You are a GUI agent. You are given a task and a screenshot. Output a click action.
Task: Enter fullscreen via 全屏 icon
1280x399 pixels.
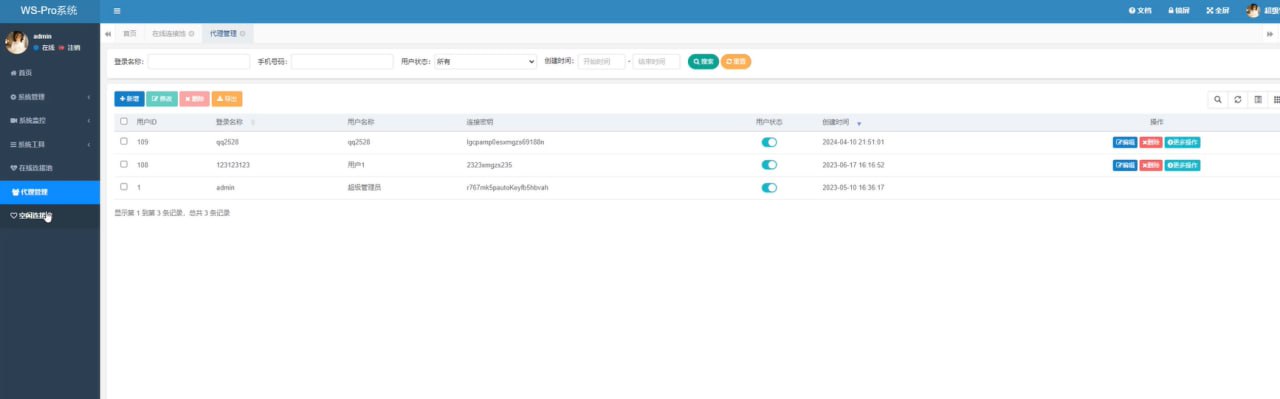click(x=1217, y=11)
